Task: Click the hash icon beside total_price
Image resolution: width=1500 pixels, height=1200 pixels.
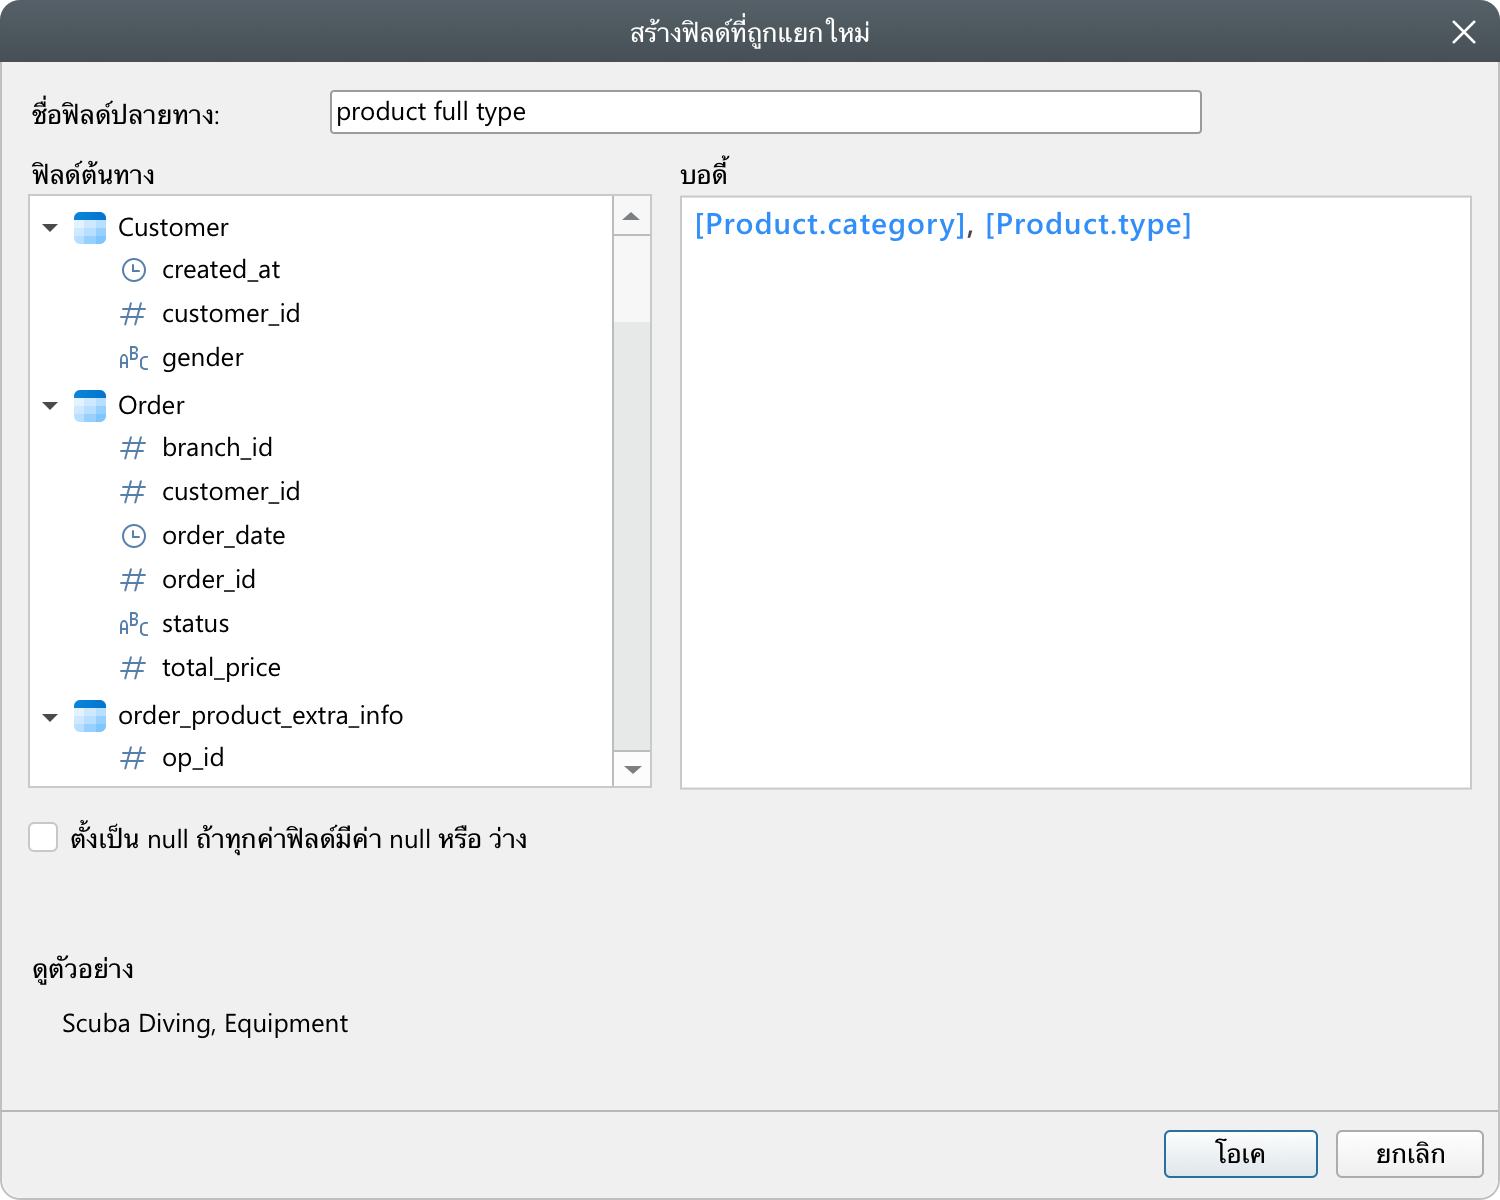Action: 133,668
